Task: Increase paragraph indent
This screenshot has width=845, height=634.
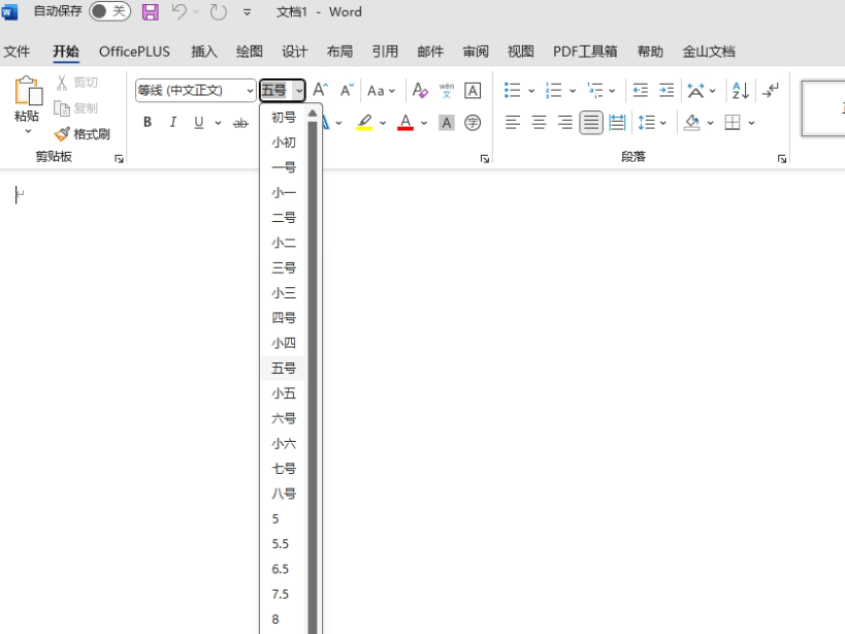Action: [667, 90]
